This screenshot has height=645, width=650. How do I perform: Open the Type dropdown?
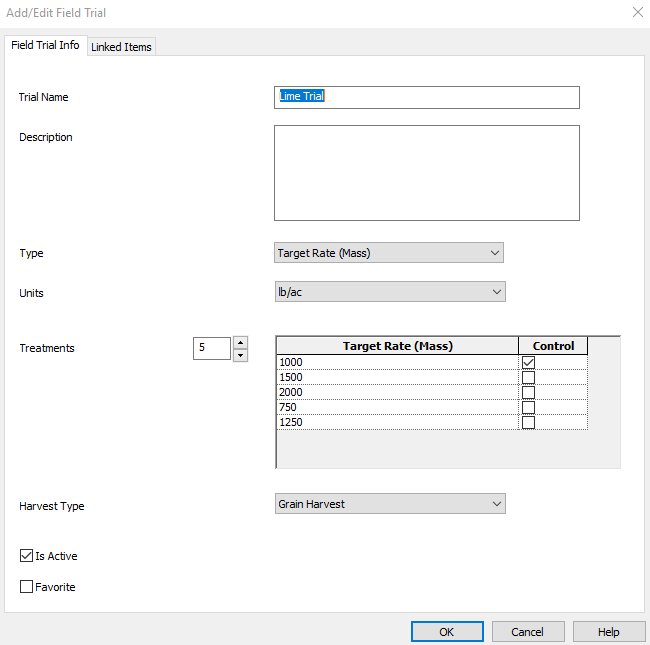[x=388, y=253]
